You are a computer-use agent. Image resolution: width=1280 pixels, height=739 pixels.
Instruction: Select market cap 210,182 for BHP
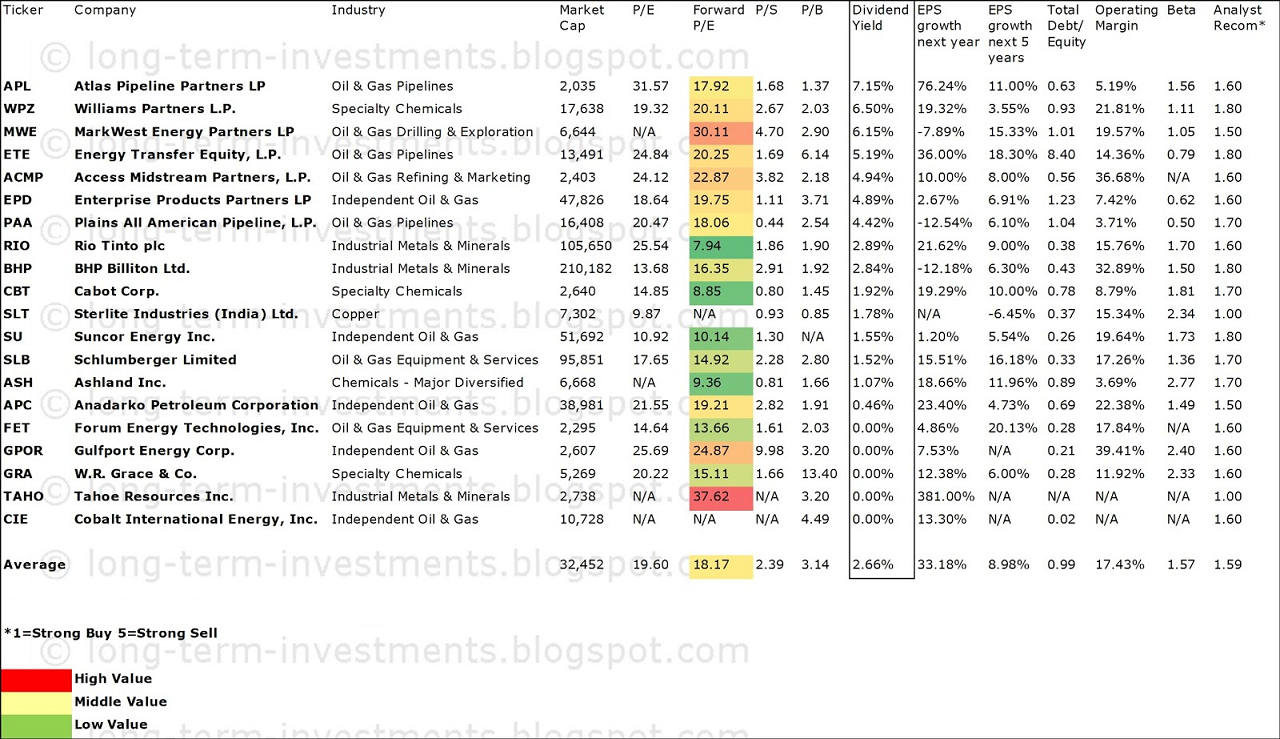585,268
